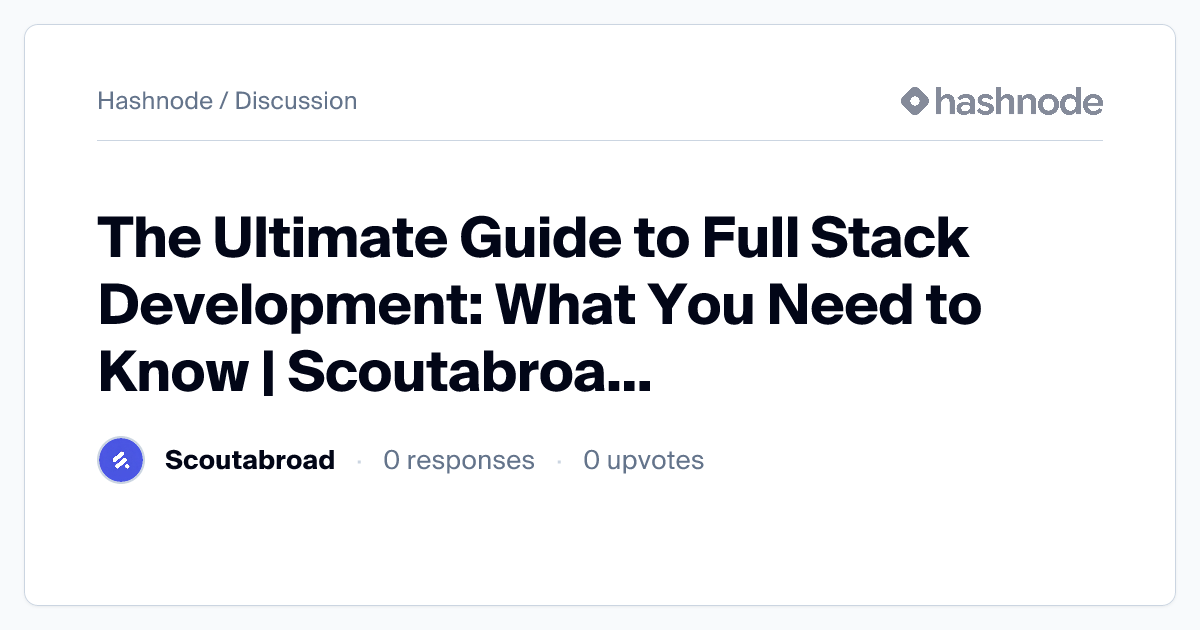
Task: View the 0 responses count
Action: 459,460
